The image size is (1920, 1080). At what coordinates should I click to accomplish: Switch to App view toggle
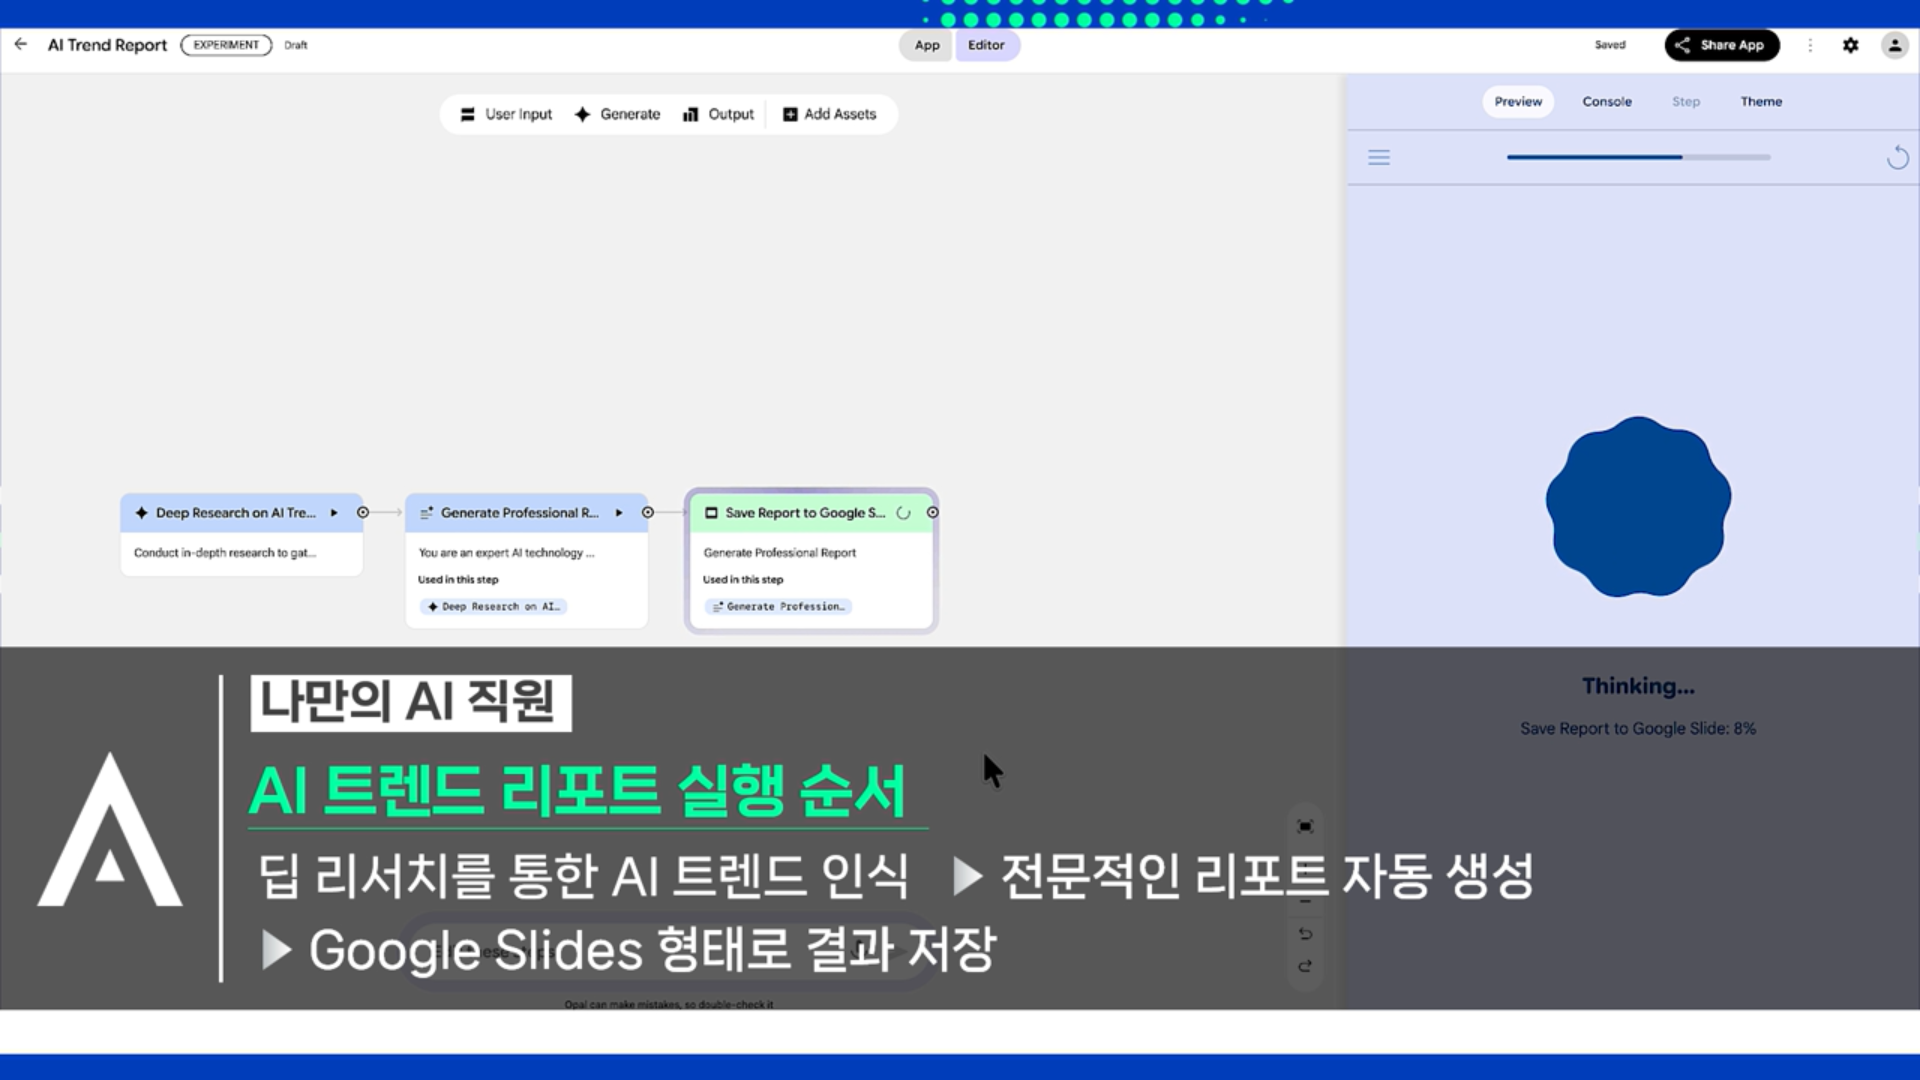[927, 45]
